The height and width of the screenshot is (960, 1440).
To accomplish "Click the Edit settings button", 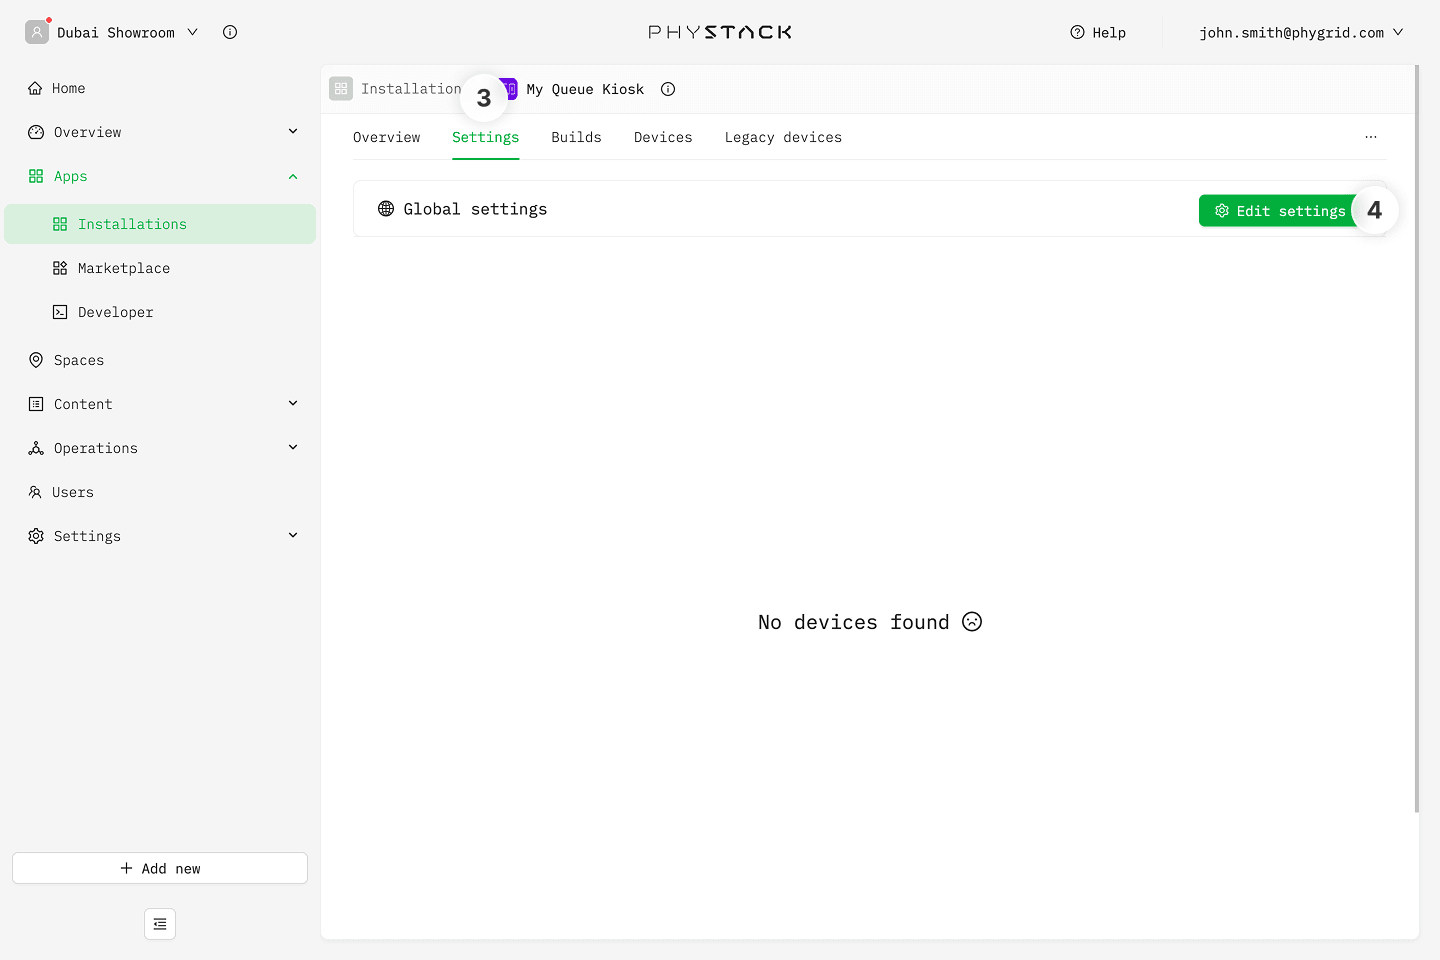I will tap(1279, 211).
